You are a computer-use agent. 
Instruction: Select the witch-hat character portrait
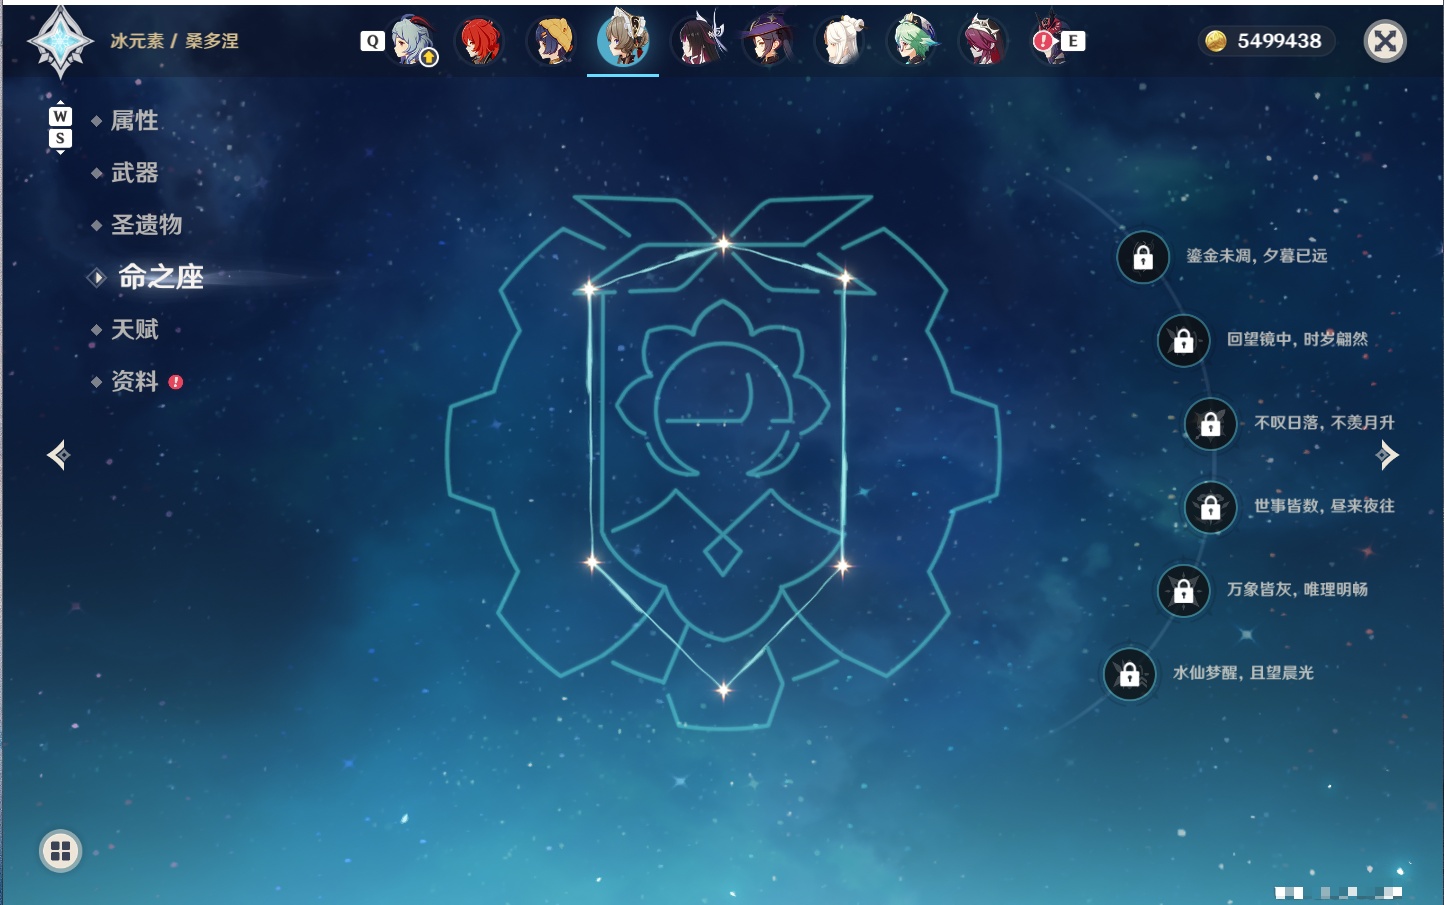coord(766,41)
